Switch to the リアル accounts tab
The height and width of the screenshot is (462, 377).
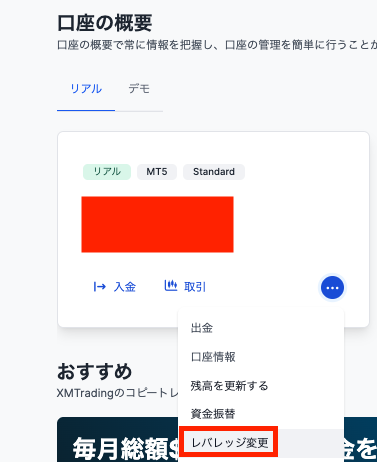click(x=86, y=89)
